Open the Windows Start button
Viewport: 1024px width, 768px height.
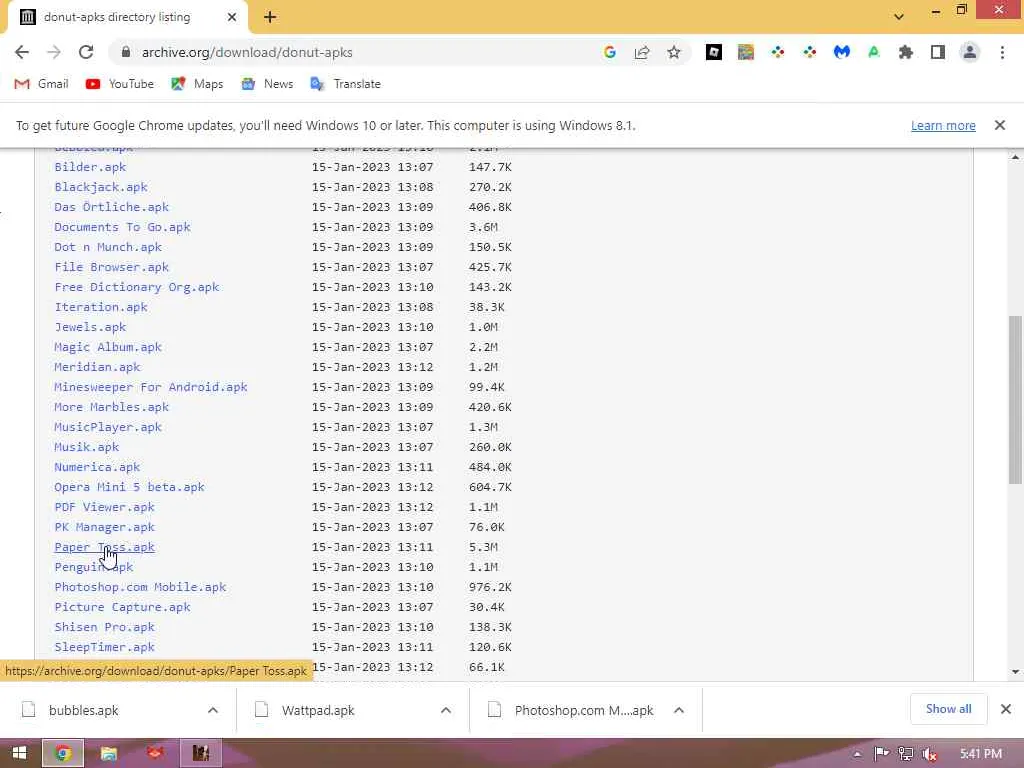[x=19, y=754]
